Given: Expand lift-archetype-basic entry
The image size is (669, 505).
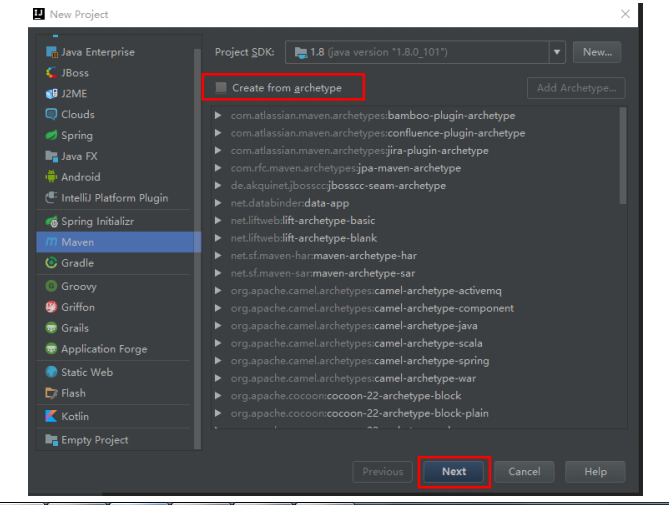Looking at the screenshot, I should [x=218, y=220].
